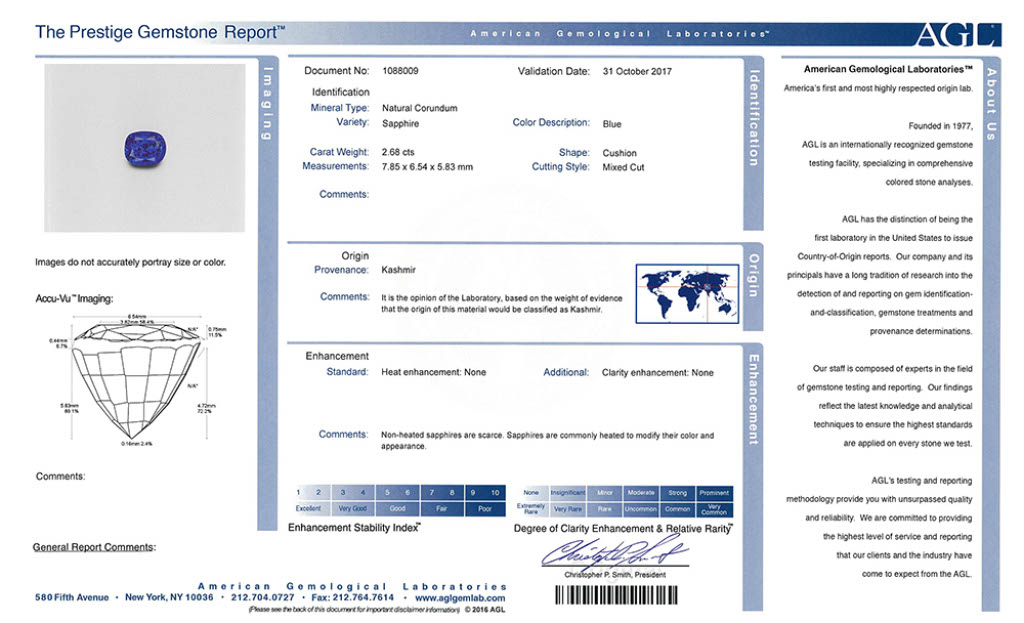1024x623 pixels.
Task: Click the "Validation Date:" field label
Action: 554,71
